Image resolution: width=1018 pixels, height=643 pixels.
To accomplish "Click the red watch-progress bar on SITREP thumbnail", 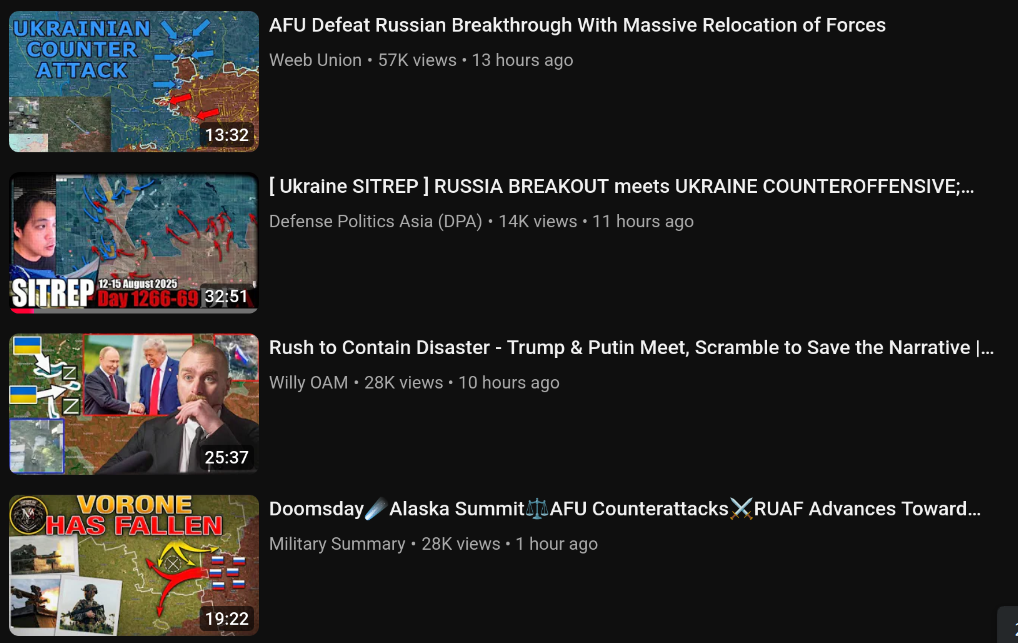I will 22,311.
